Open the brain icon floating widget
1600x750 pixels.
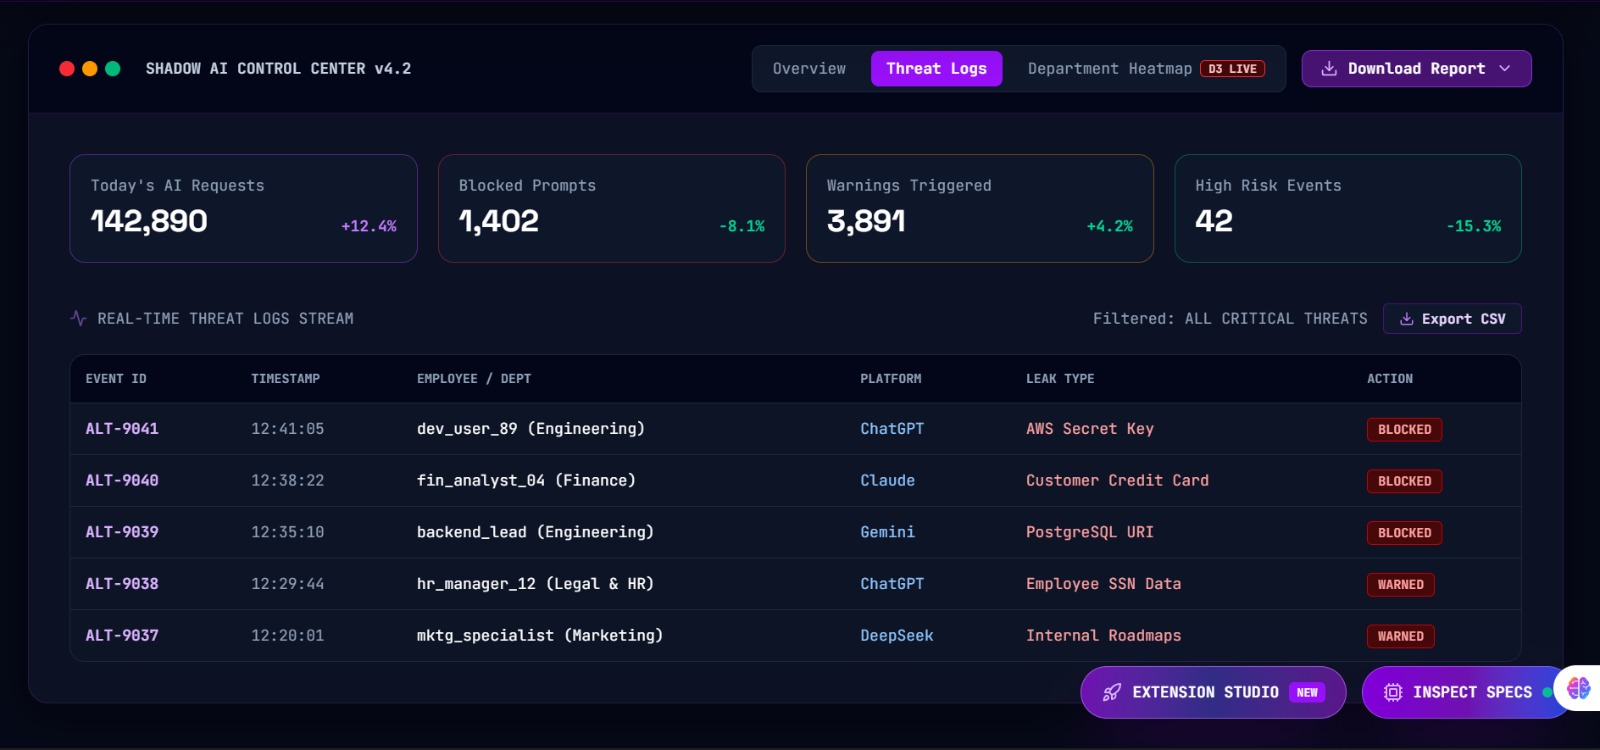pos(1579,688)
